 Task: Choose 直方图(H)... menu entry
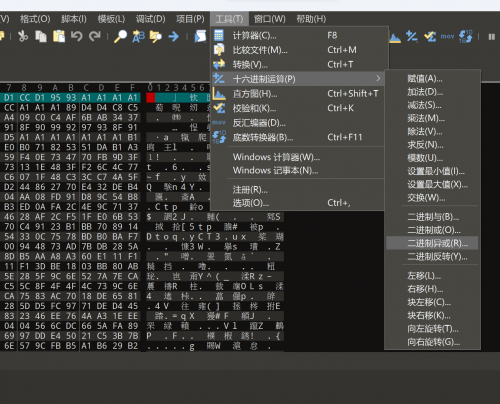(x=298, y=94)
